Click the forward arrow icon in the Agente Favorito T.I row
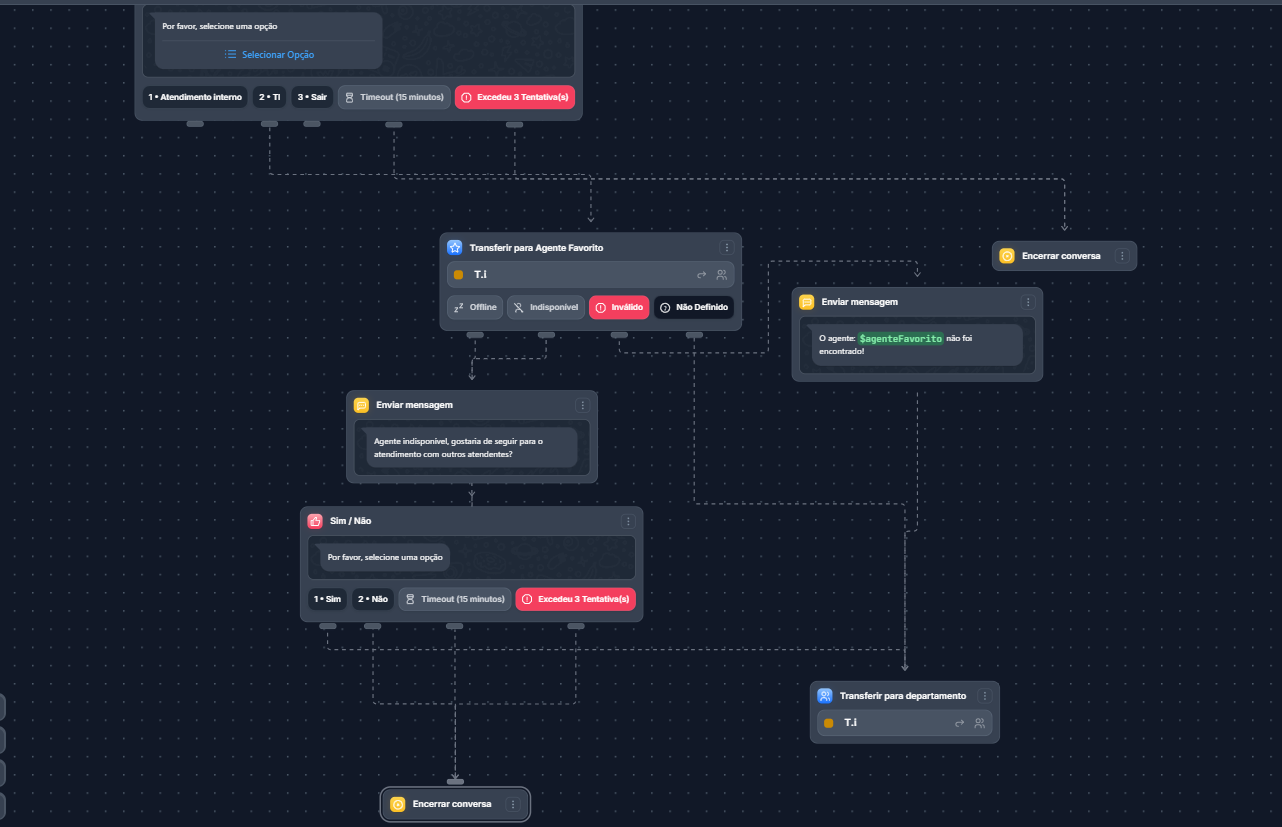Screen dimensions: 1282x827 [702, 274]
